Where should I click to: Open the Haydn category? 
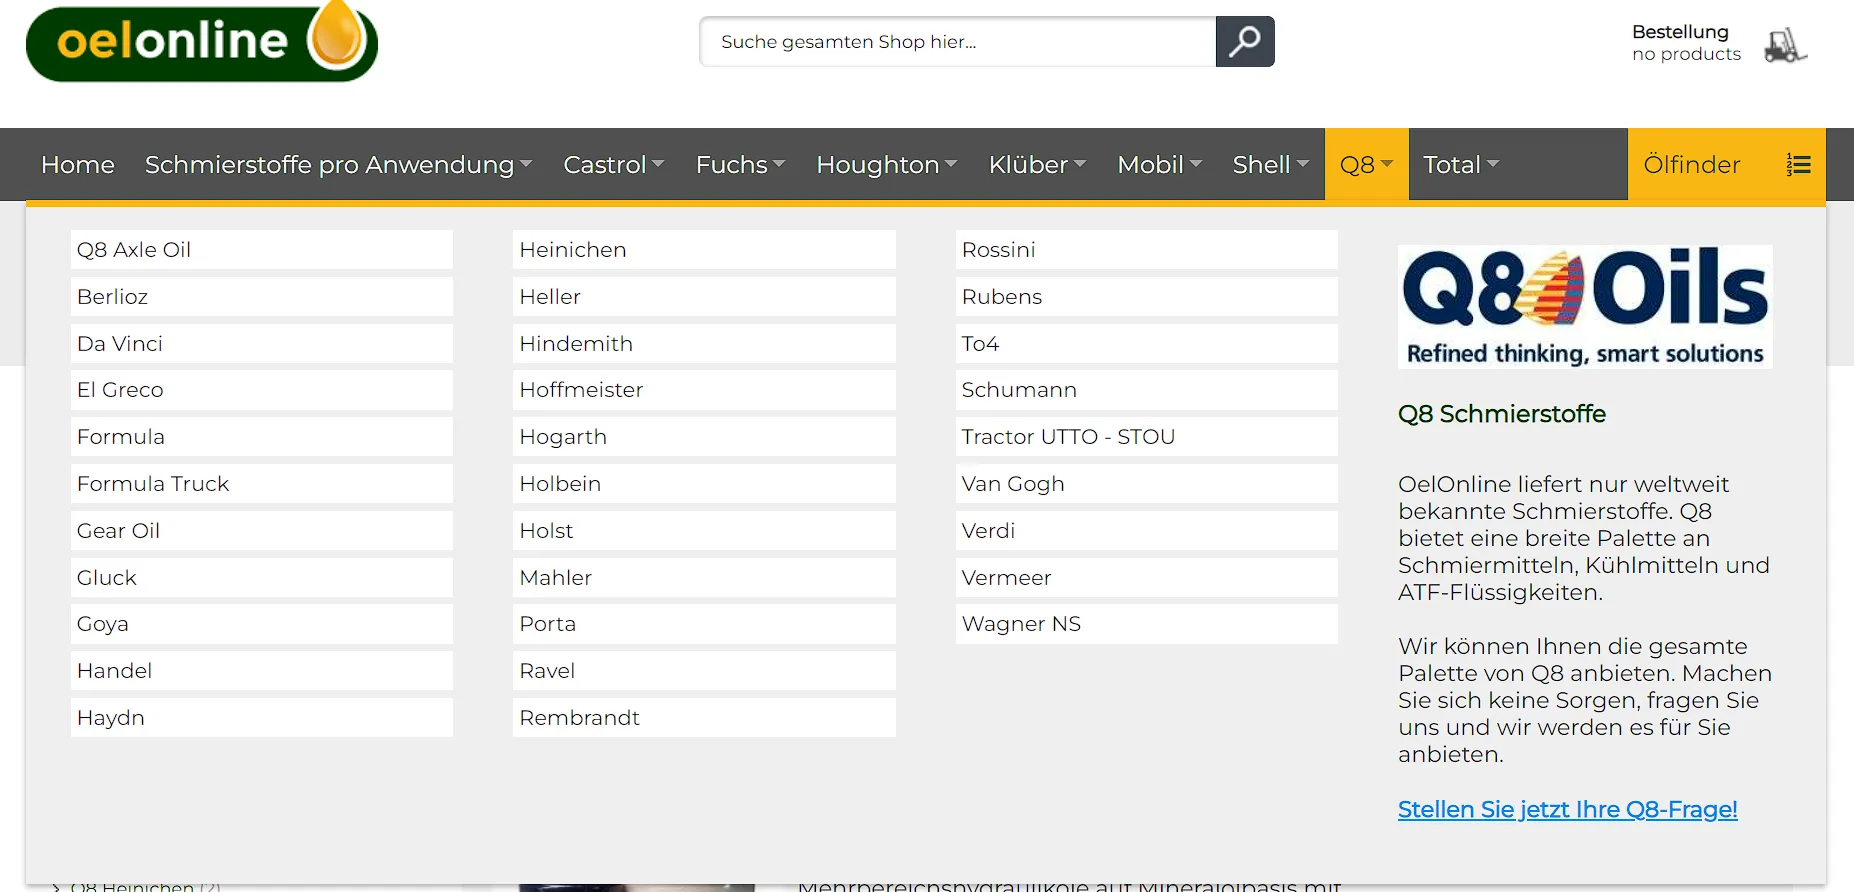(x=262, y=718)
